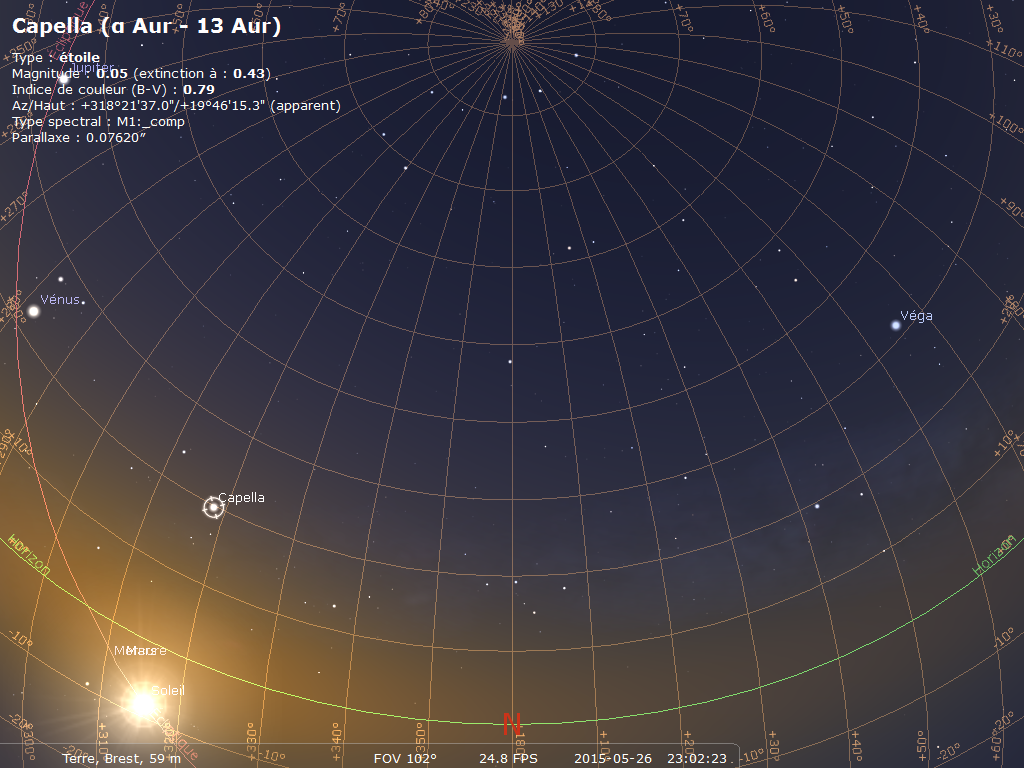Click the Véga text label

916,316
